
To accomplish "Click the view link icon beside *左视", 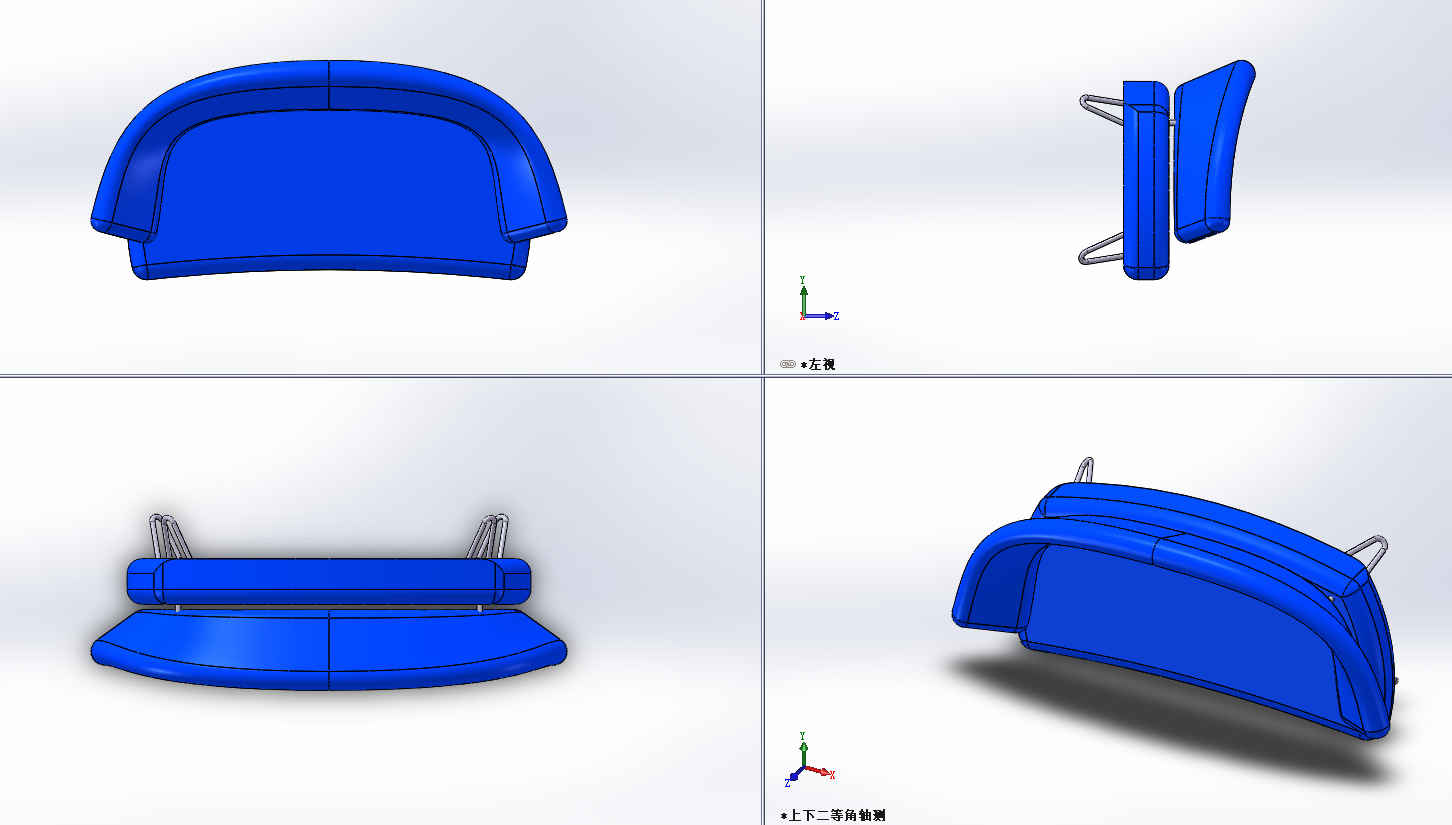I will [x=787, y=364].
